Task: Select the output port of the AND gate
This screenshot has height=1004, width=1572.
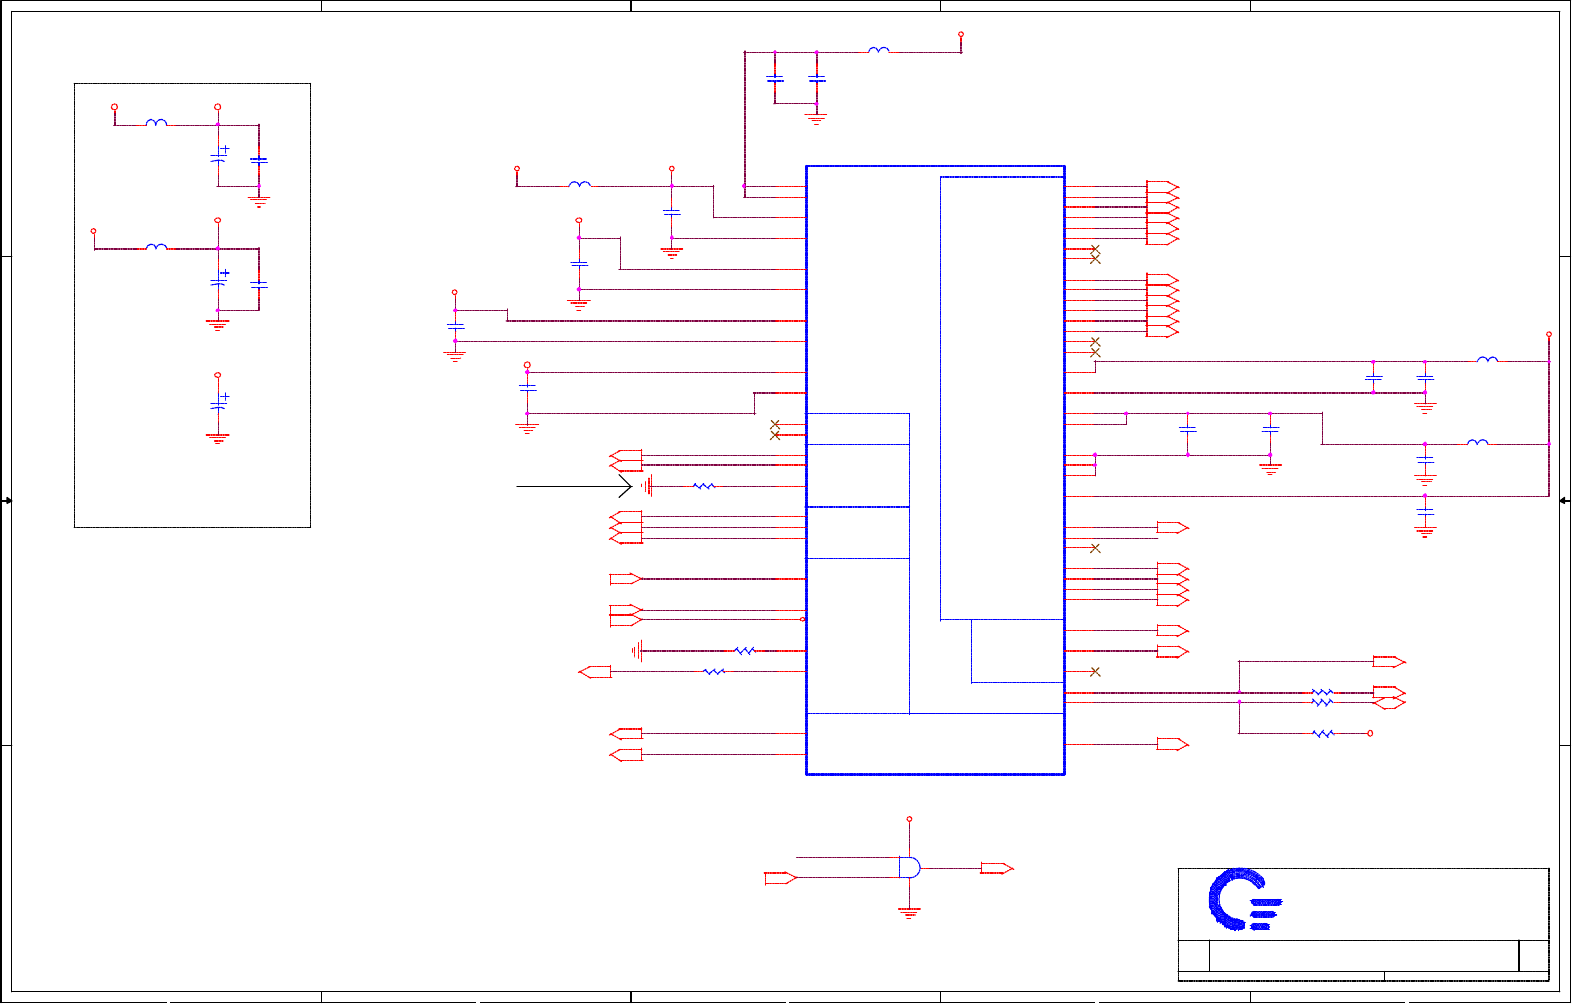Action: [997, 868]
